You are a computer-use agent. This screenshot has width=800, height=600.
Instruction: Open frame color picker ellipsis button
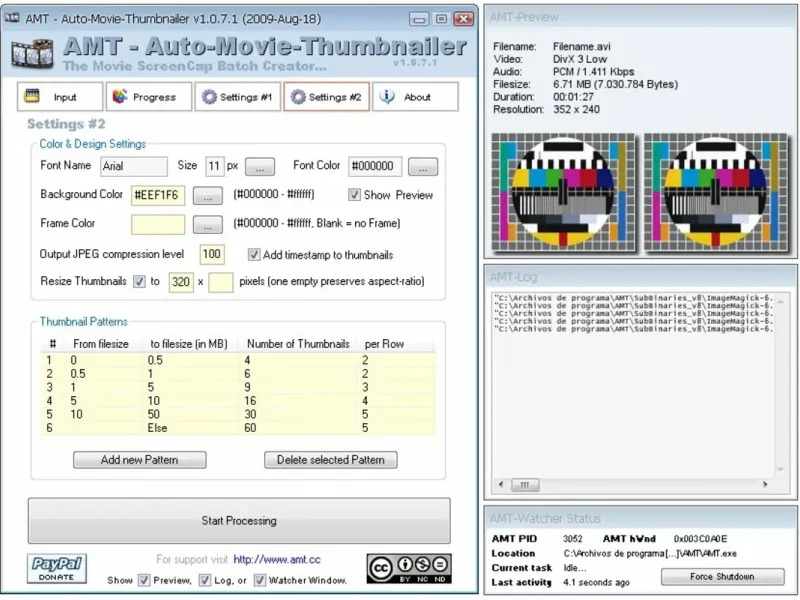(x=208, y=224)
